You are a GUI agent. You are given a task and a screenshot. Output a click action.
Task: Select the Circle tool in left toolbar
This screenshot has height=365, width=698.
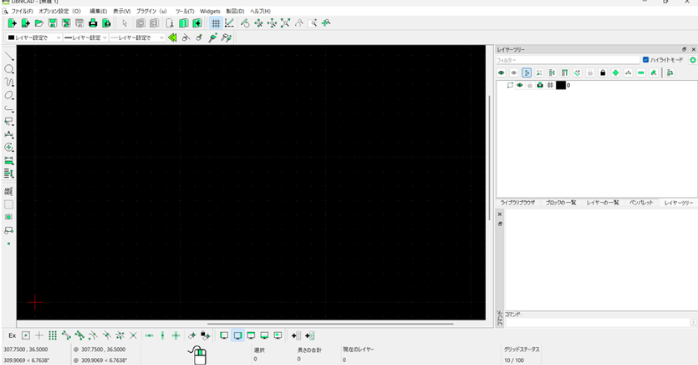coord(9,69)
